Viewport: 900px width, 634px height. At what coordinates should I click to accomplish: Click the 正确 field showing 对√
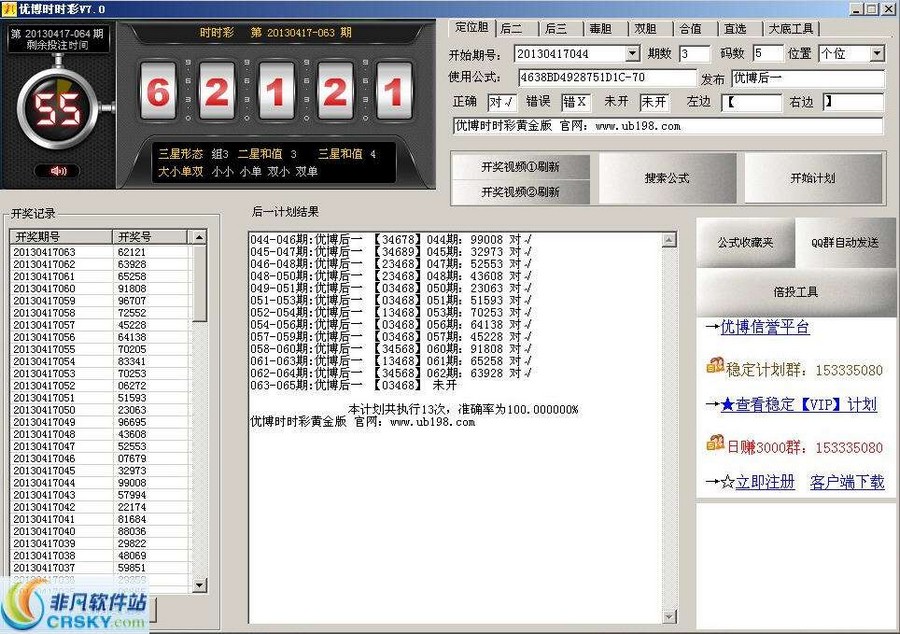(x=501, y=103)
